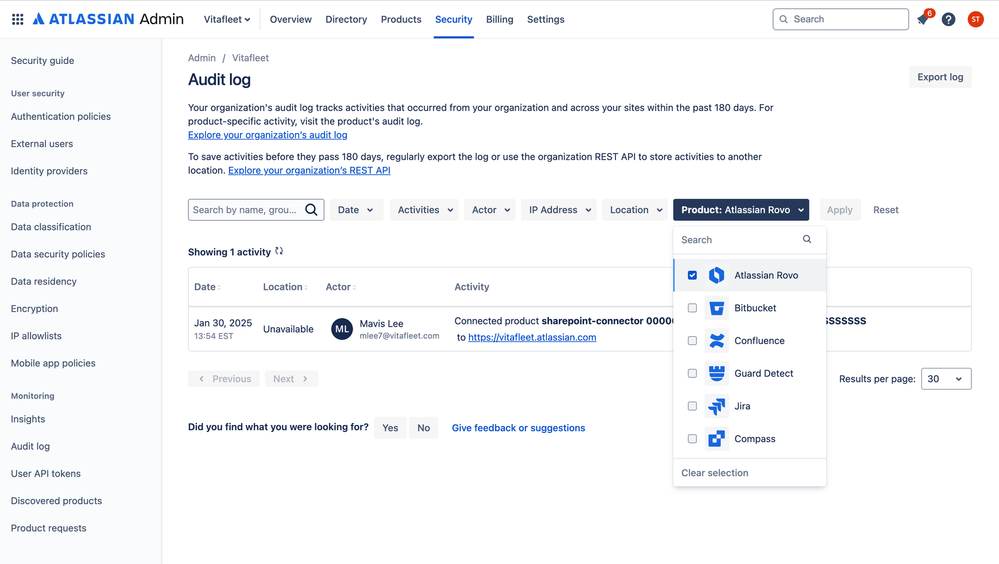
Task: Open the Location filter dropdown
Action: (x=636, y=210)
